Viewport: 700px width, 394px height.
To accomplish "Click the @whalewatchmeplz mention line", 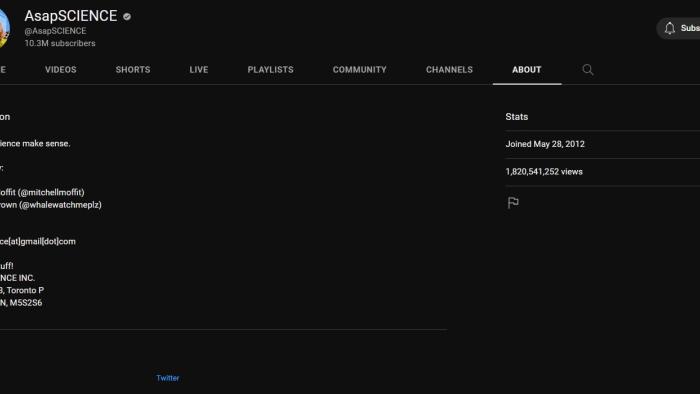I will [x=50, y=205].
